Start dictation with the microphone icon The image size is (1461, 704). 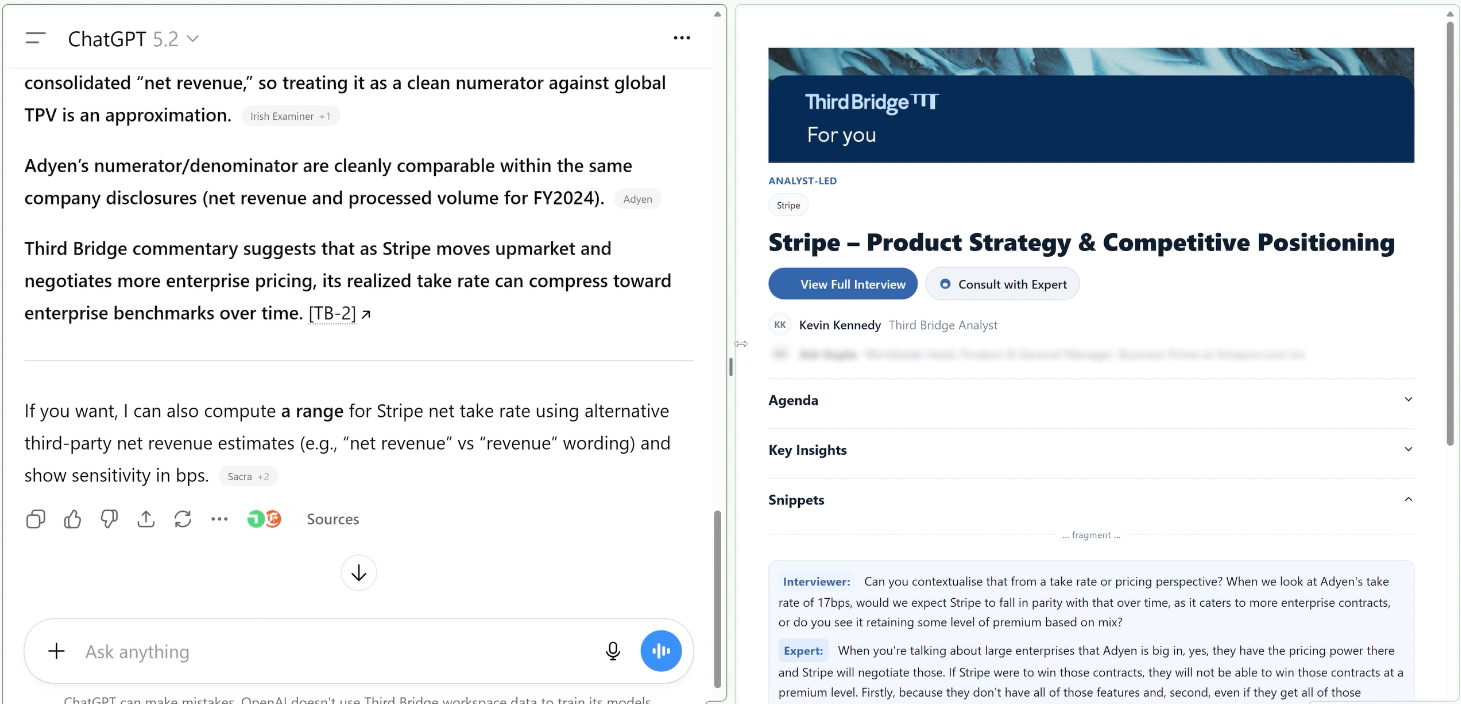click(x=613, y=652)
